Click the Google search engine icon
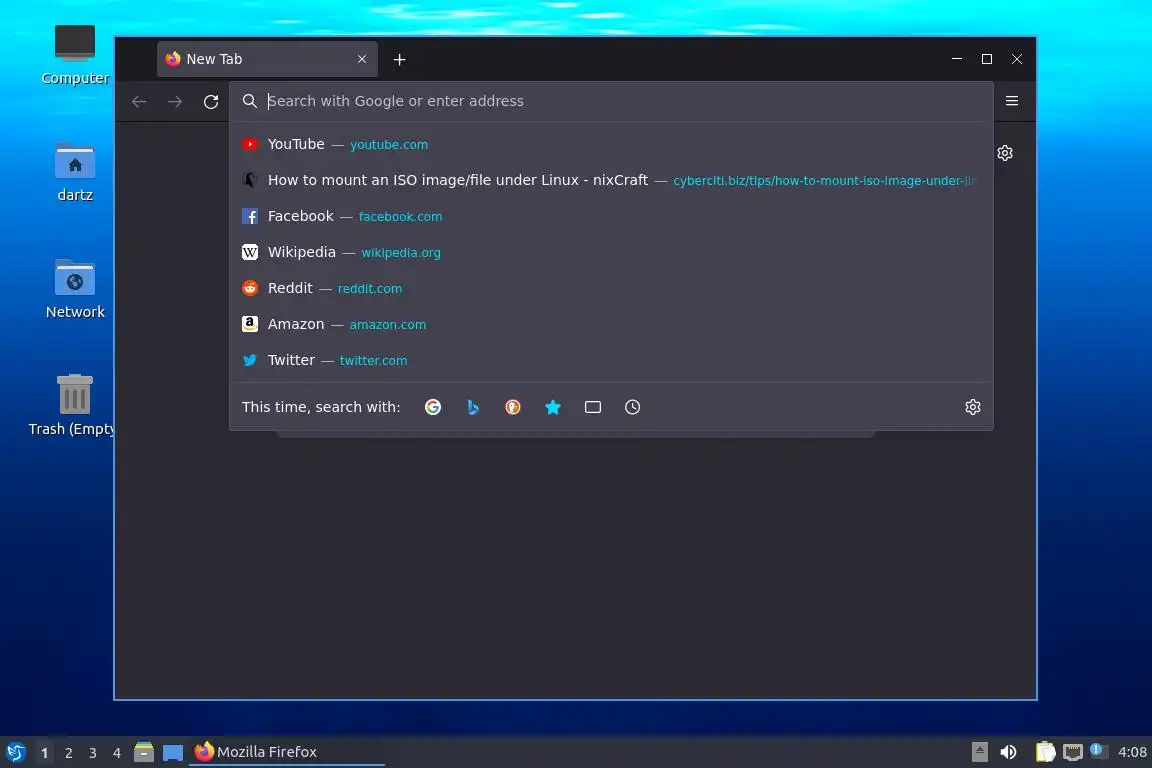Viewport: 1152px width, 768px height. click(x=433, y=407)
